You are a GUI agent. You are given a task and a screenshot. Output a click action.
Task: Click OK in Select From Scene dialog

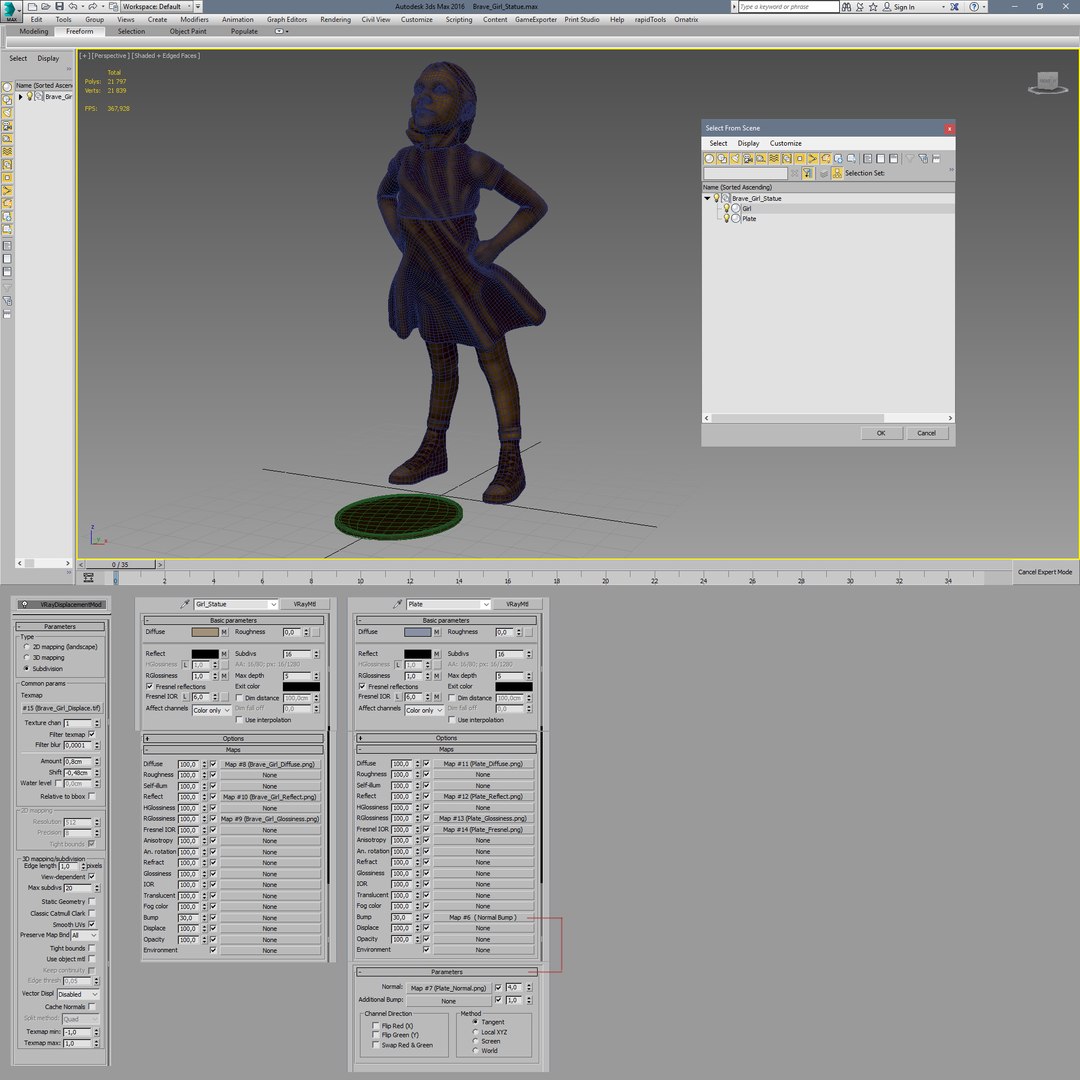click(881, 433)
